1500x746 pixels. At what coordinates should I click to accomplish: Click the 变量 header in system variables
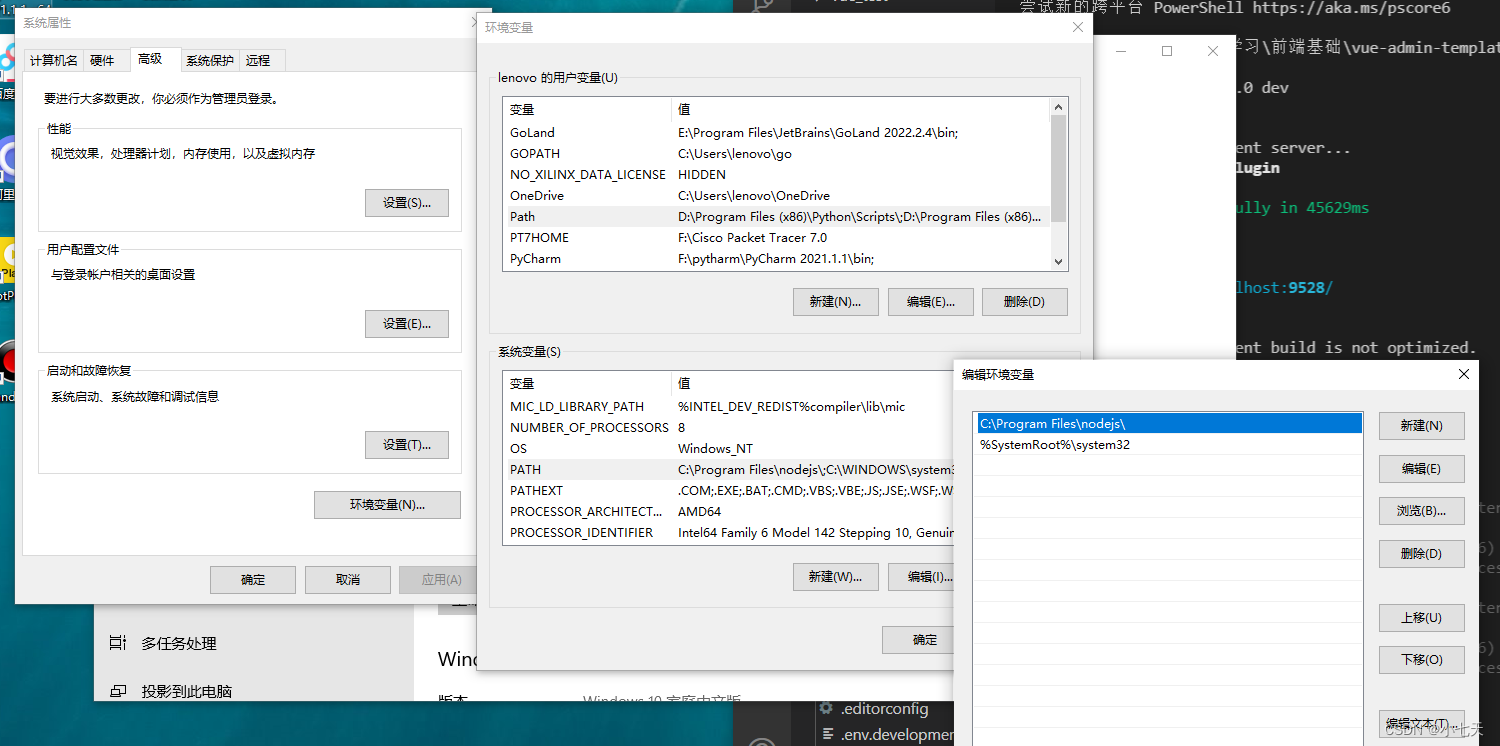[x=588, y=383]
